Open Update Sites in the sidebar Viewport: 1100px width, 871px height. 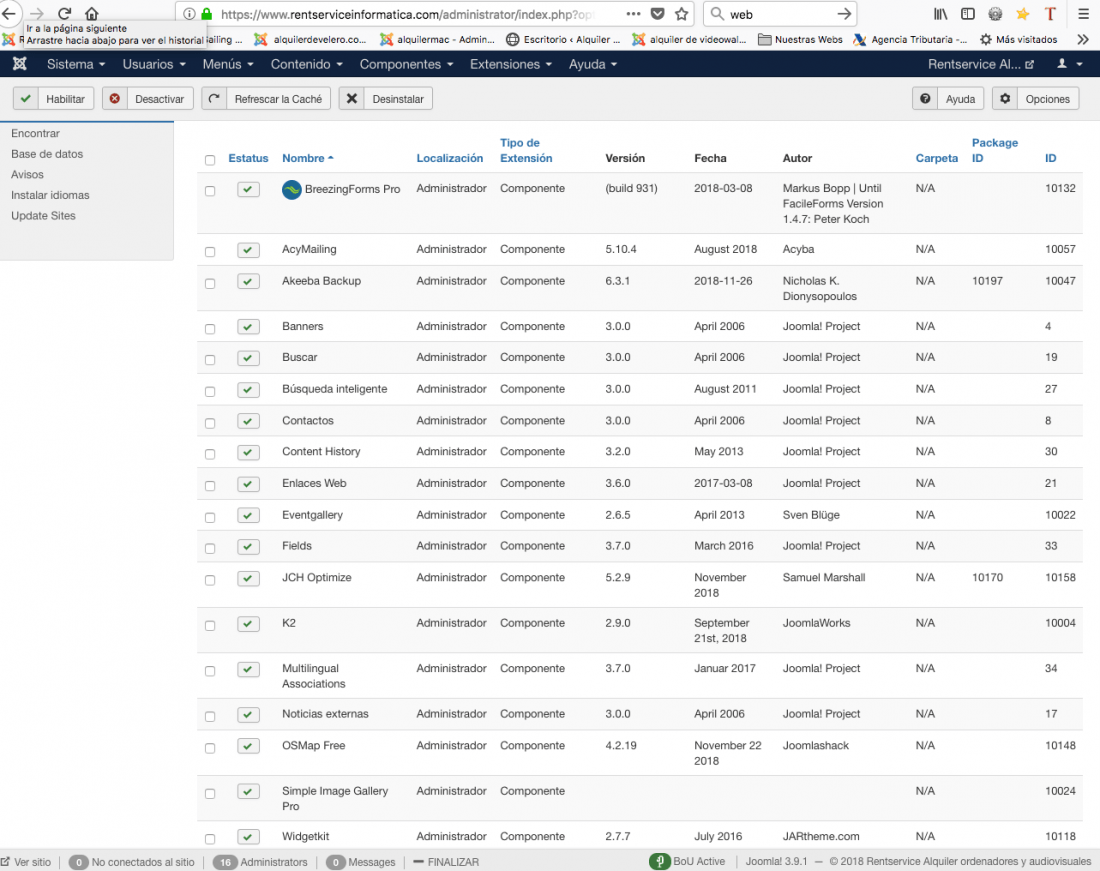coord(43,216)
